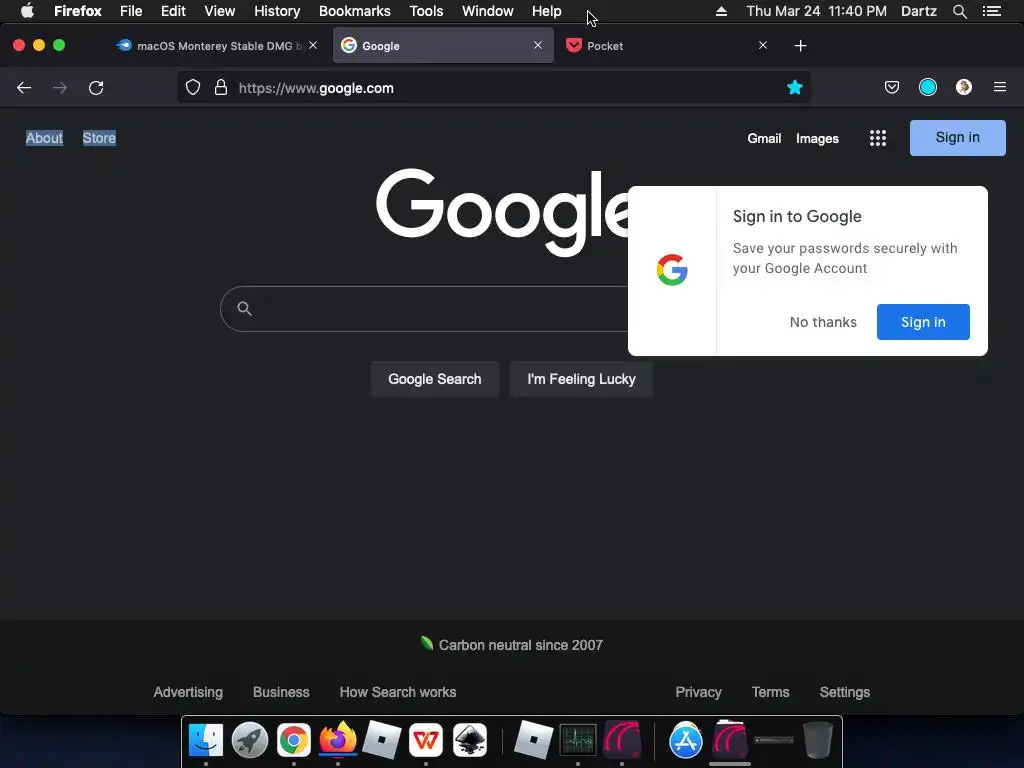Image resolution: width=1024 pixels, height=768 pixels.
Task: Reload the current page
Action: 96,88
